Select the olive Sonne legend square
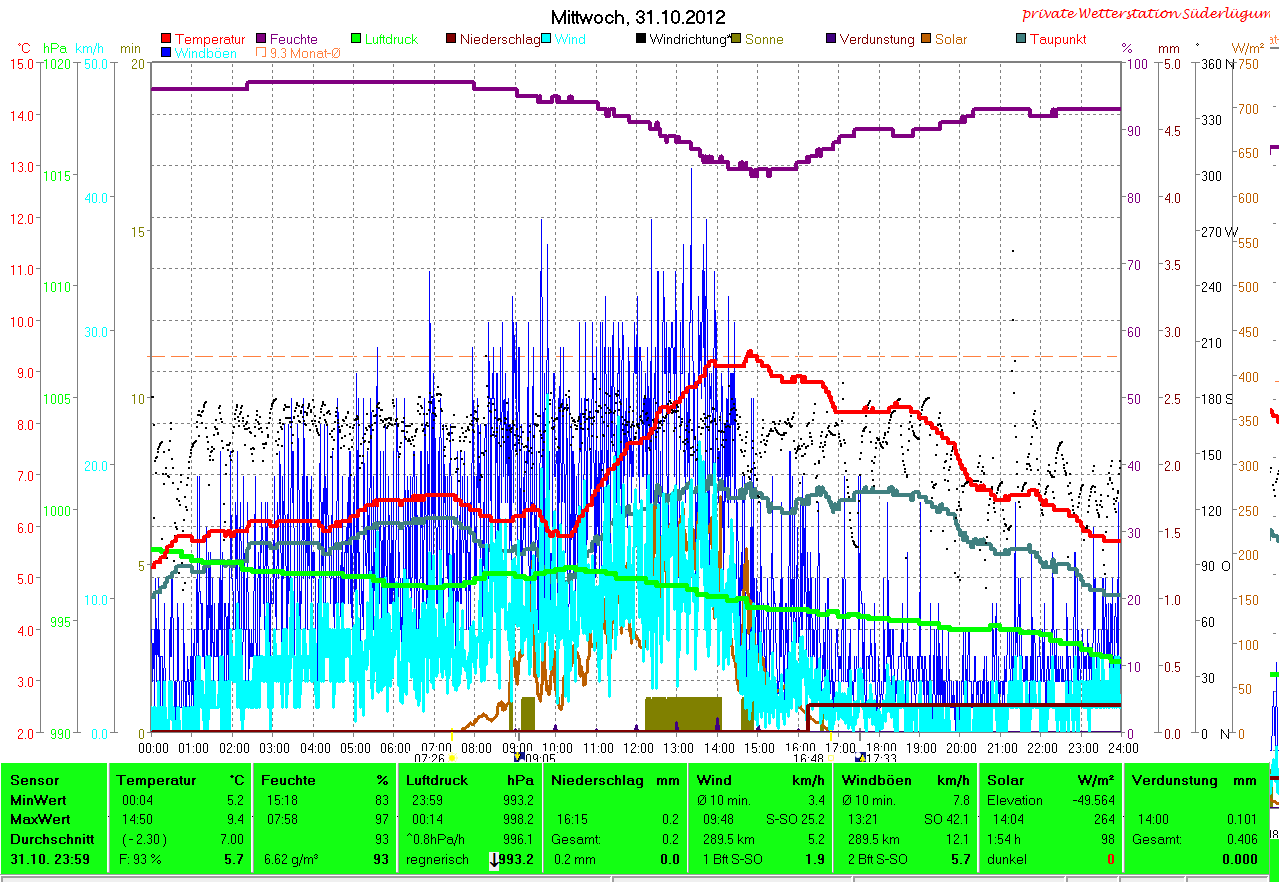 (737, 40)
